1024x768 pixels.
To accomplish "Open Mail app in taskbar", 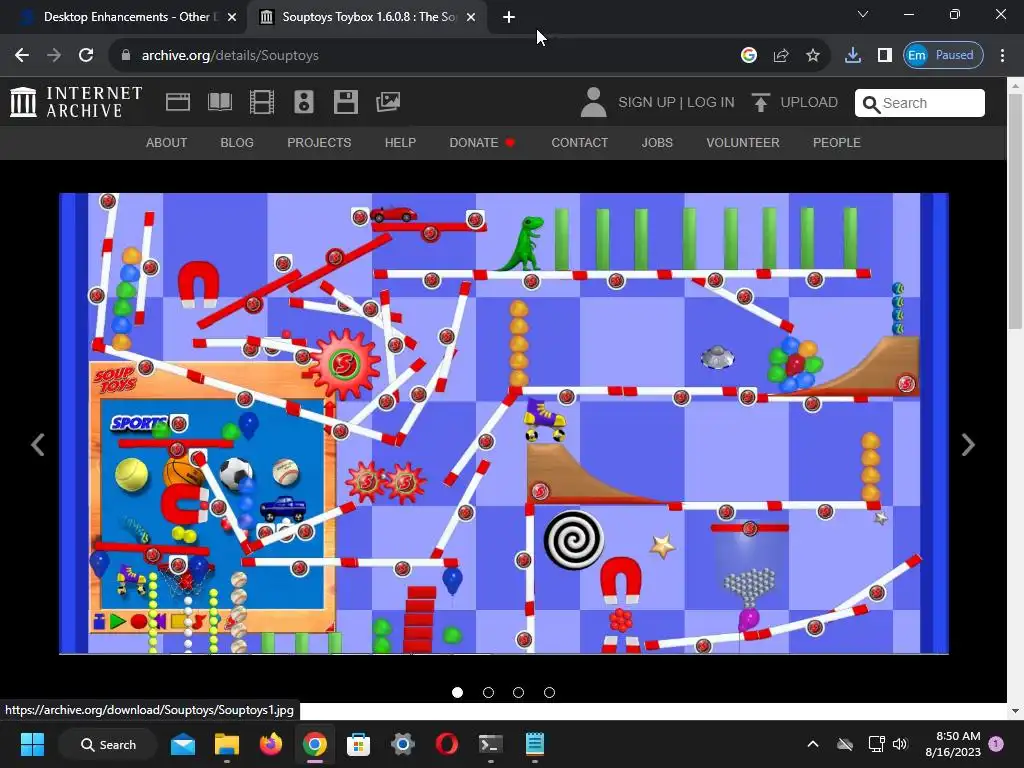I will [183, 744].
